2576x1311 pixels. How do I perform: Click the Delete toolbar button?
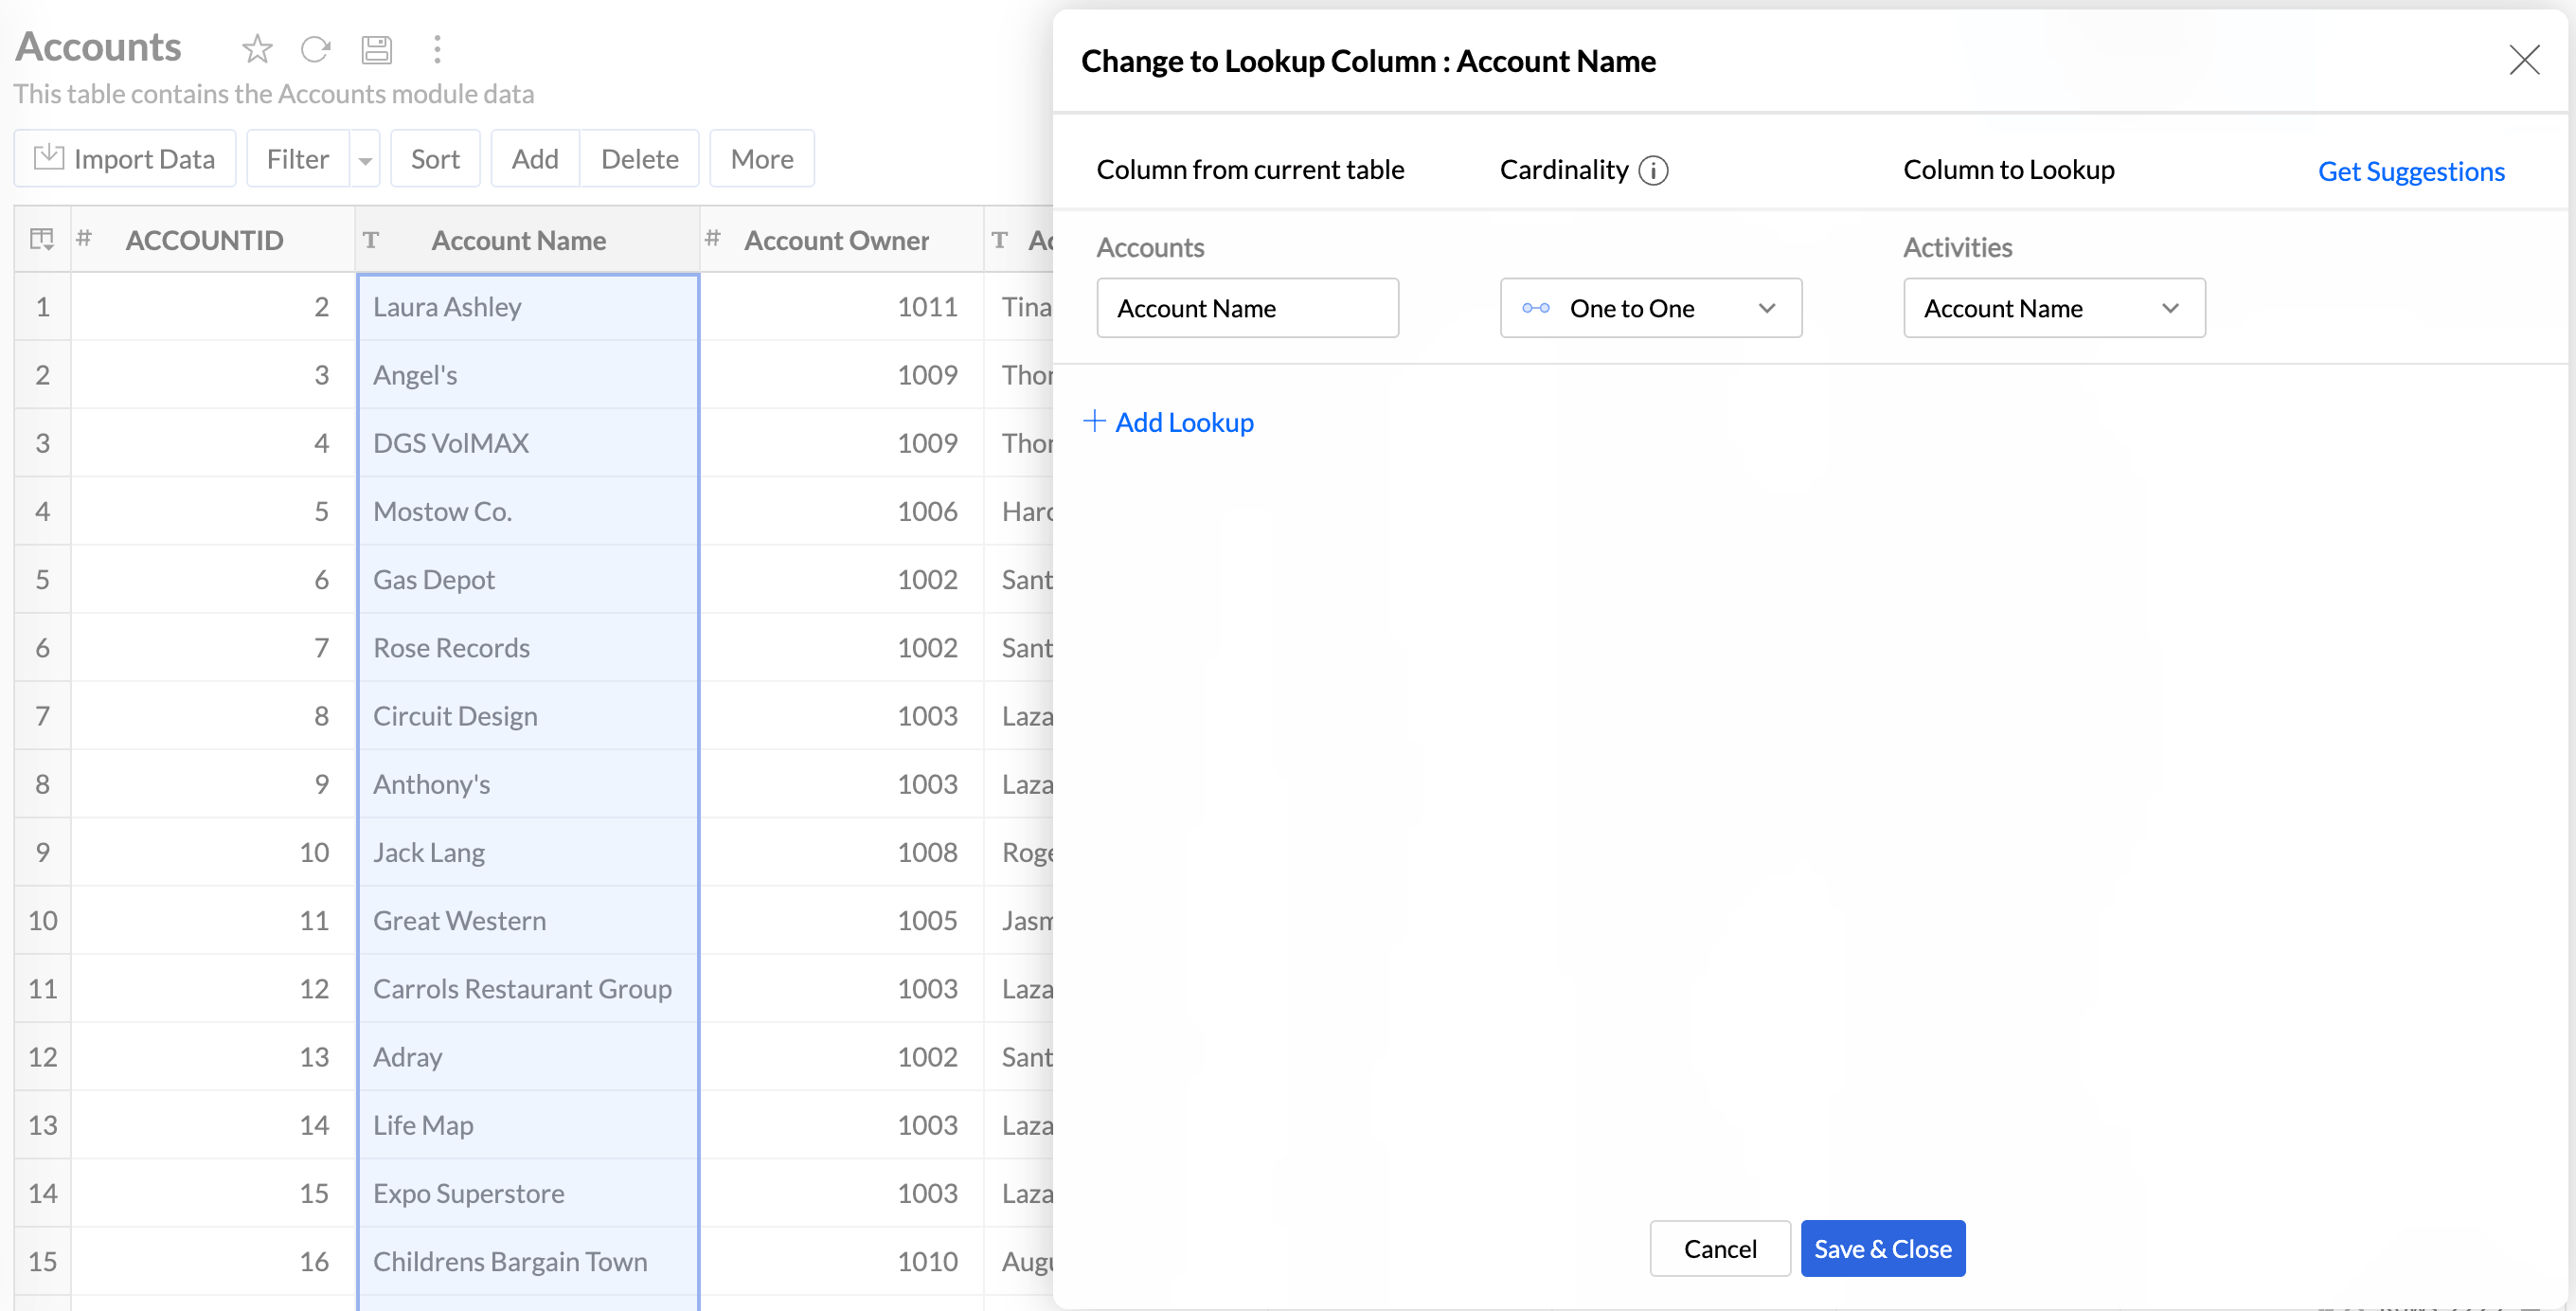(x=639, y=159)
